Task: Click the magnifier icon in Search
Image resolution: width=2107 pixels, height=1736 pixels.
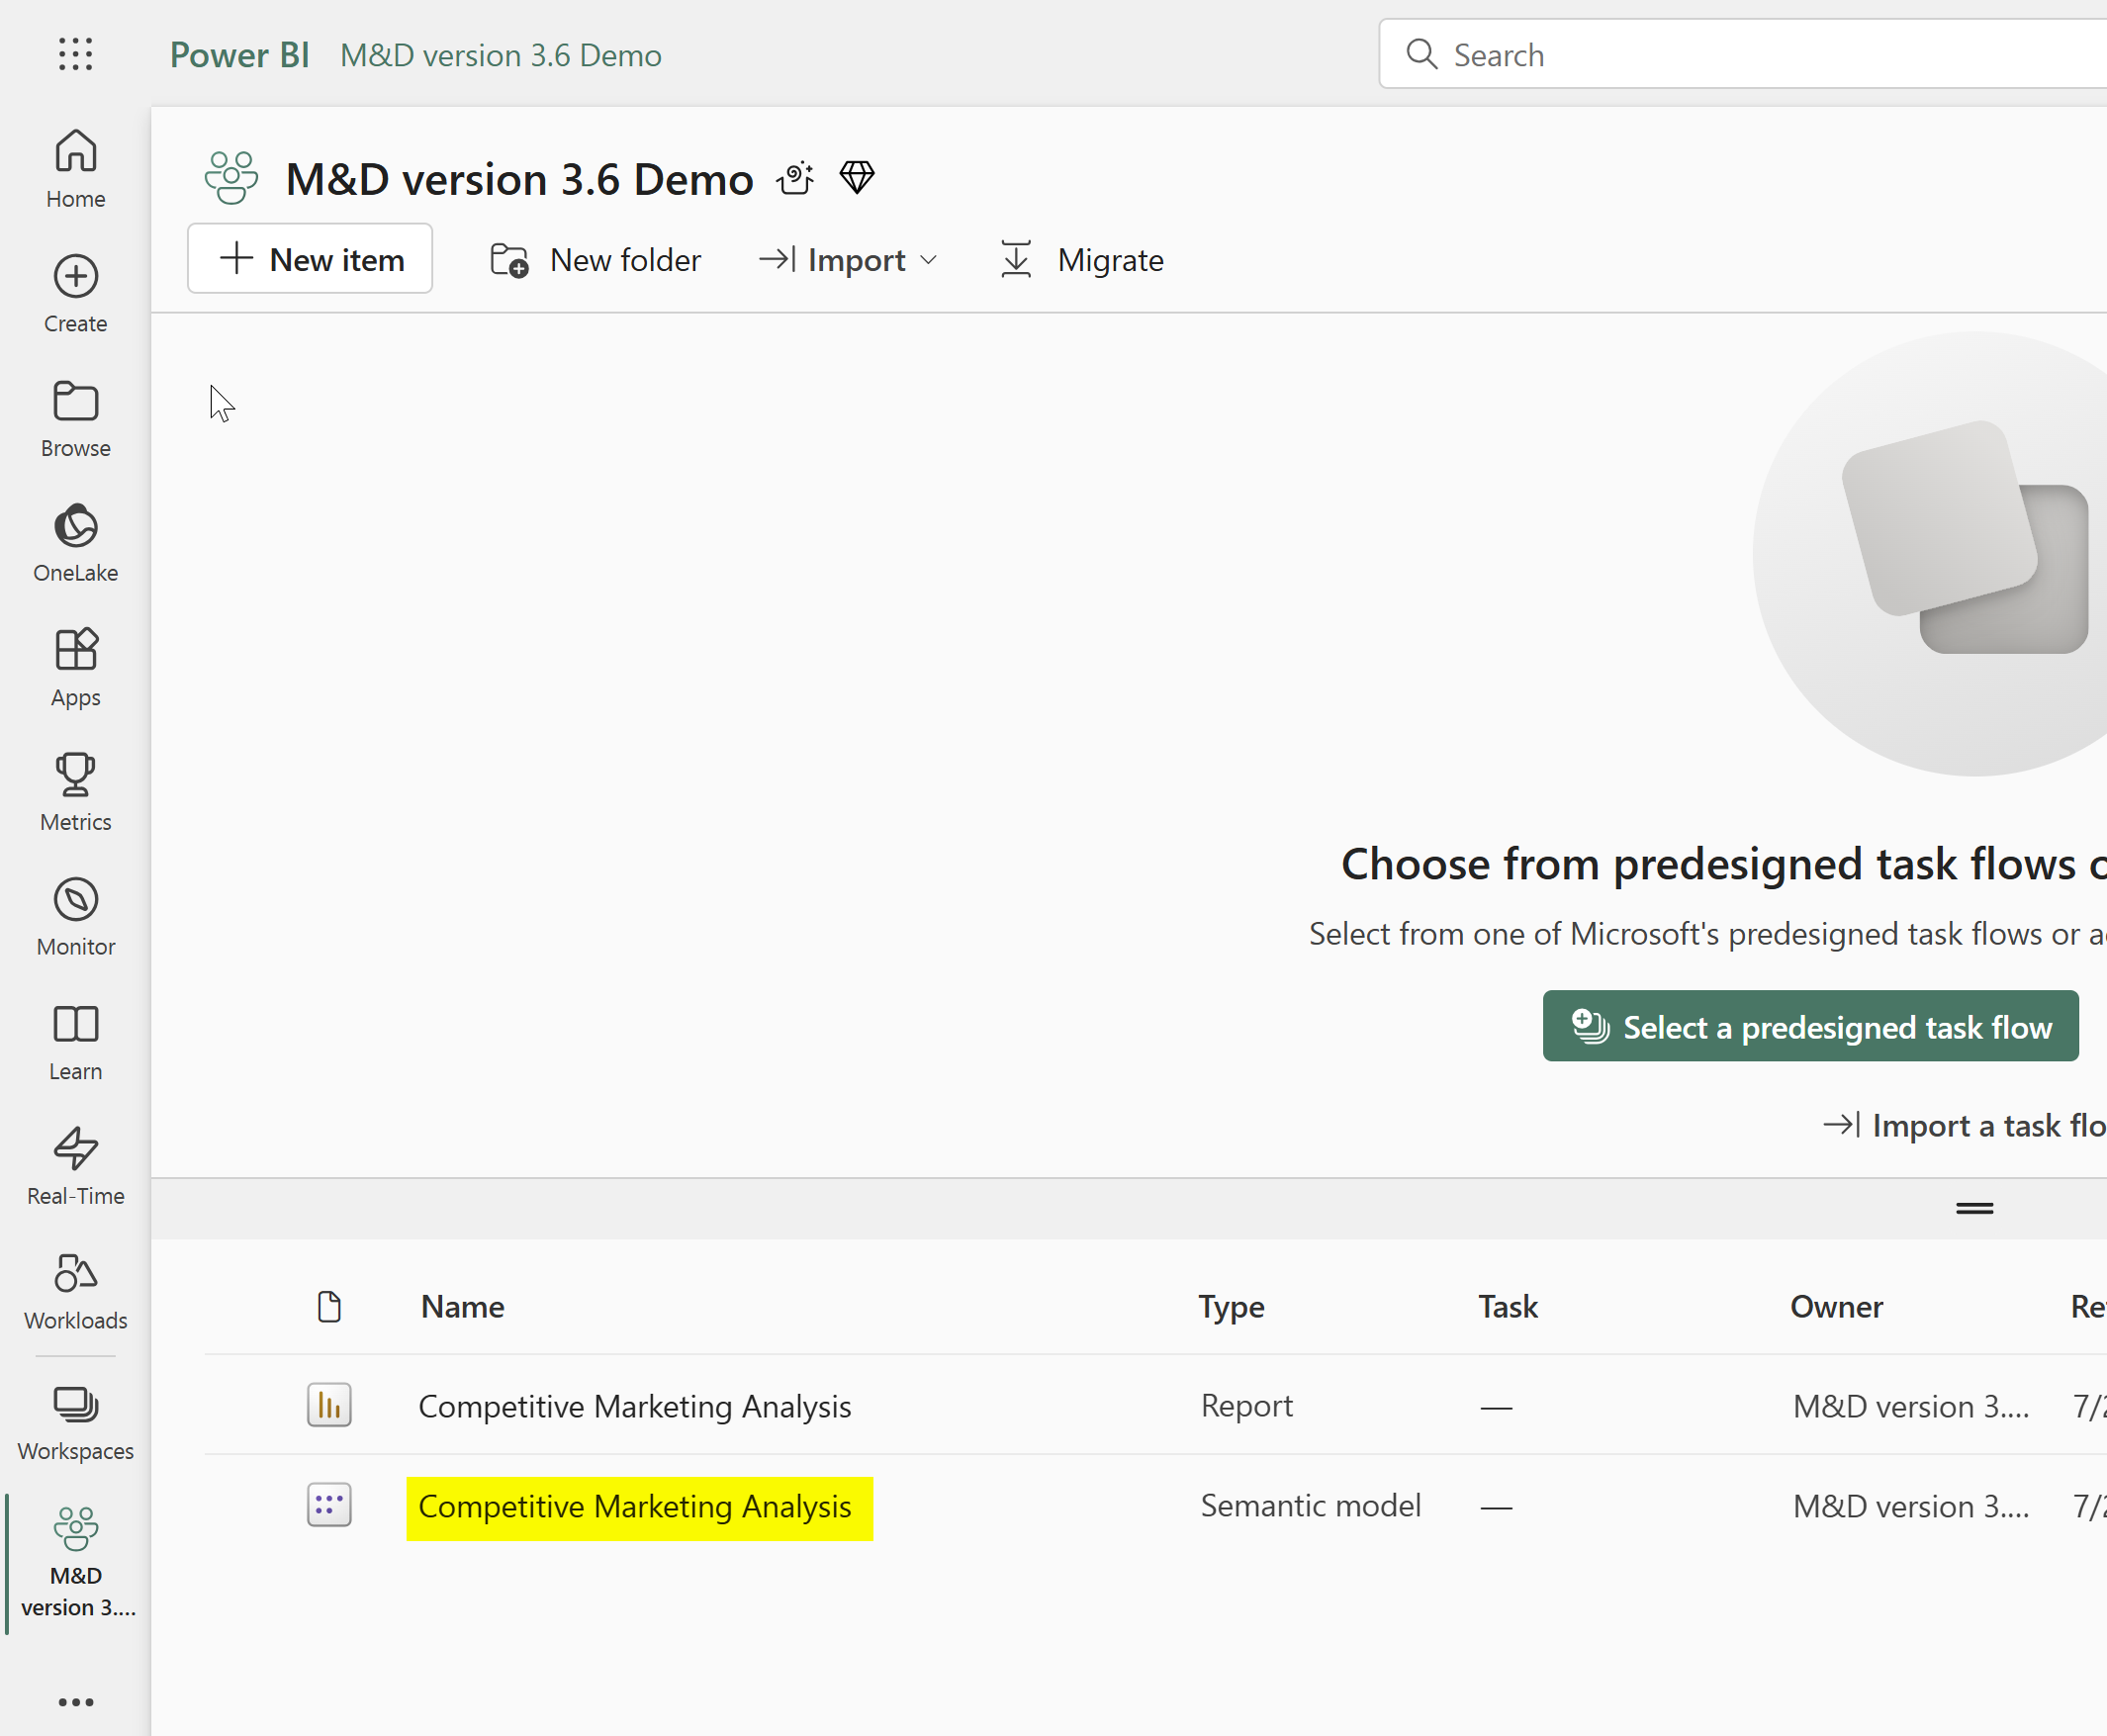Action: tap(1421, 54)
